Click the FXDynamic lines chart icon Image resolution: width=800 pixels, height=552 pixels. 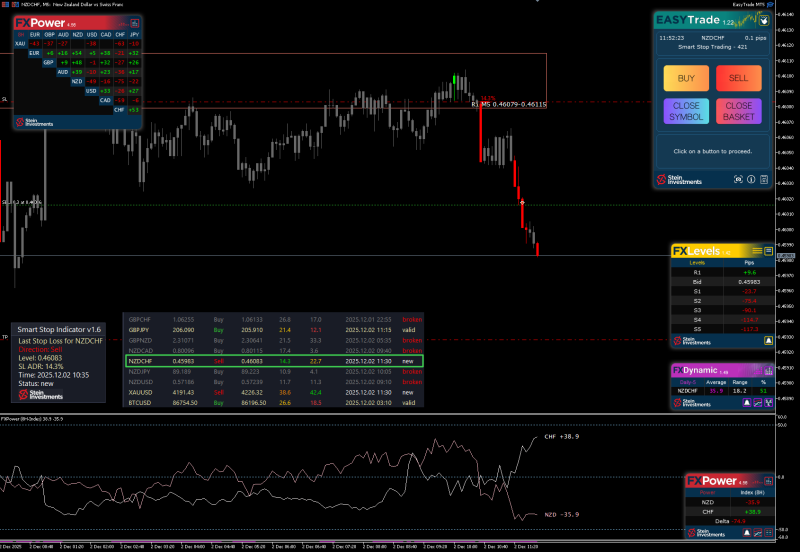(758, 403)
